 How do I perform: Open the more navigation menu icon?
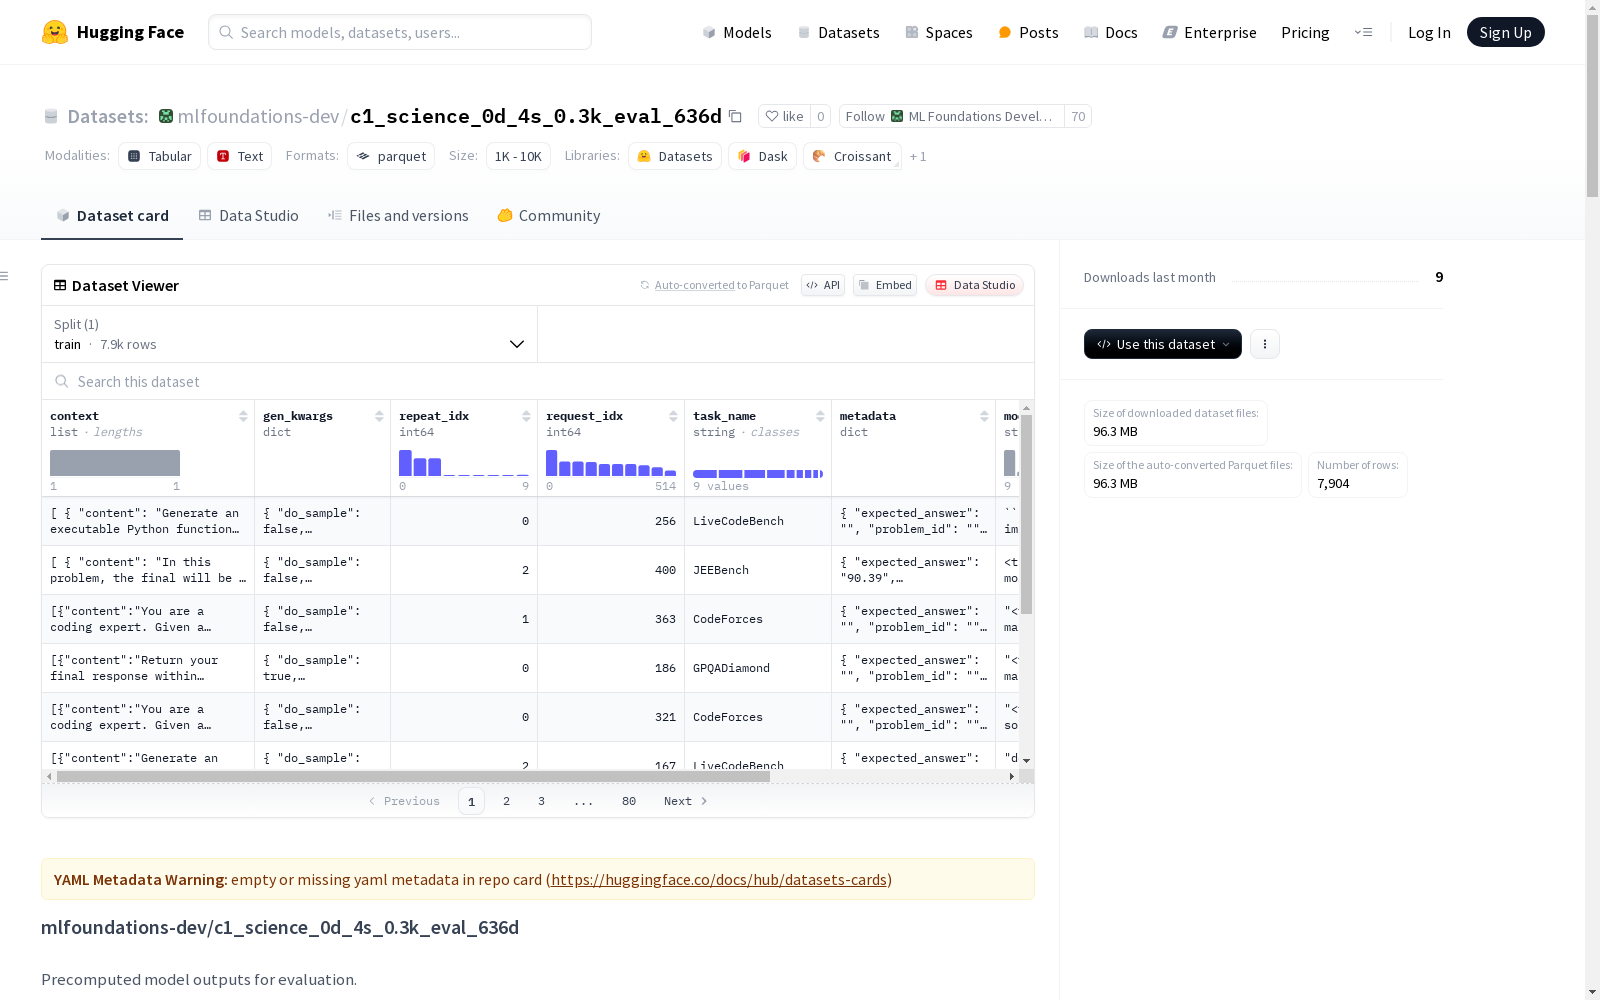1363,32
